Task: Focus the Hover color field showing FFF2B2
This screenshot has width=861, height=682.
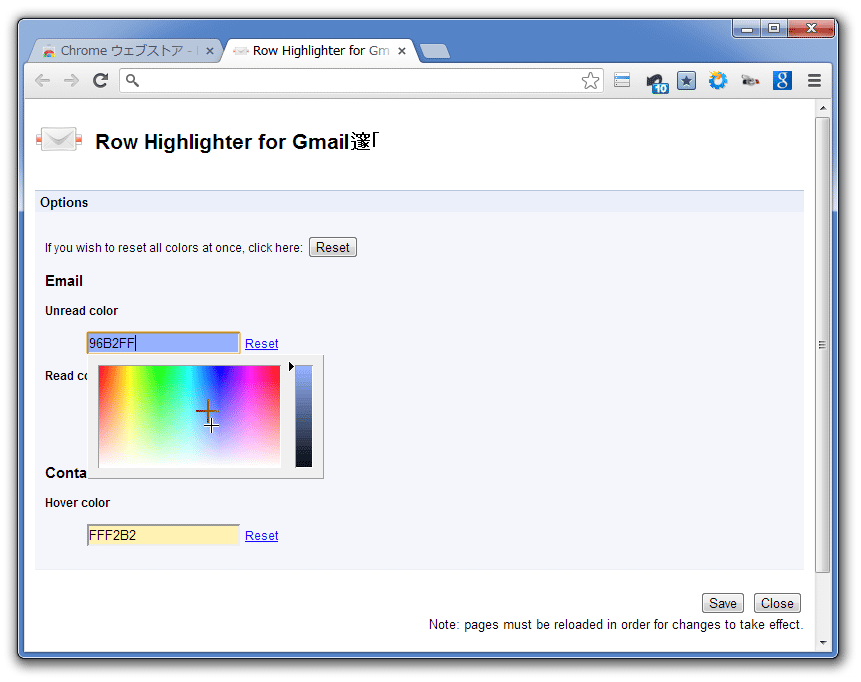Action: (164, 535)
